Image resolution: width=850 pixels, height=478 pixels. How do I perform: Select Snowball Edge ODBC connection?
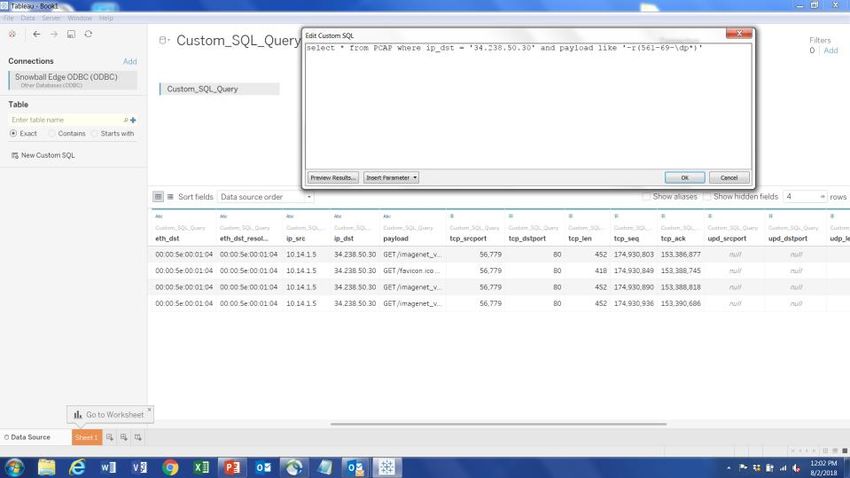[73, 80]
